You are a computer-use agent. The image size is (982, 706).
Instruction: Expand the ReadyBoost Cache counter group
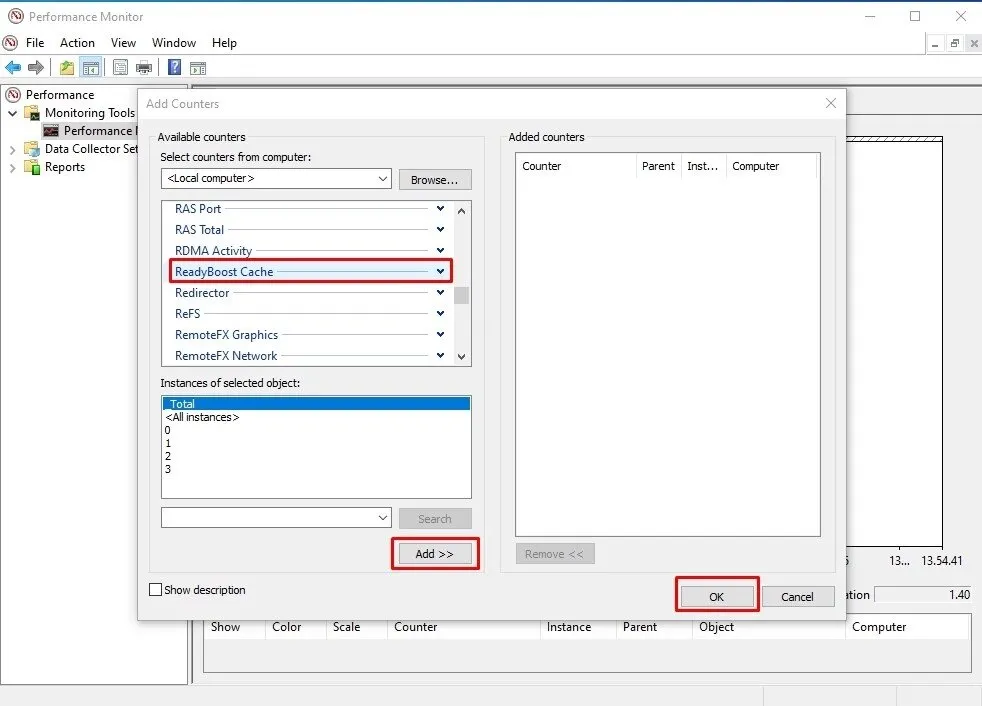[x=440, y=272]
